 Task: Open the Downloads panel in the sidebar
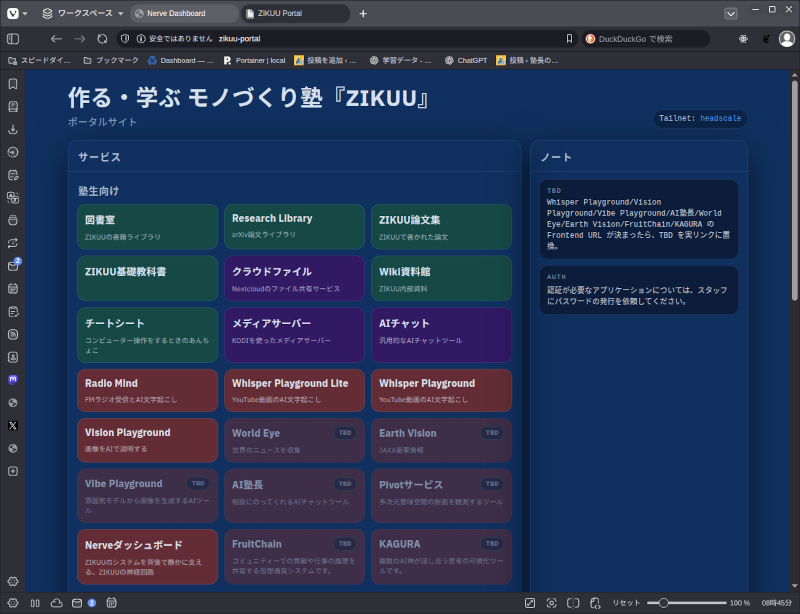point(13,129)
